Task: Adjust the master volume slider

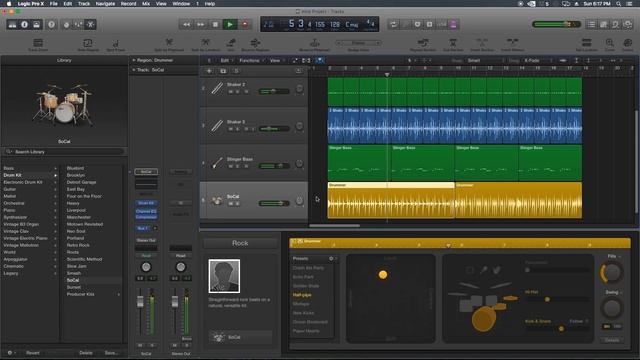Action: click(x=557, y=24)
